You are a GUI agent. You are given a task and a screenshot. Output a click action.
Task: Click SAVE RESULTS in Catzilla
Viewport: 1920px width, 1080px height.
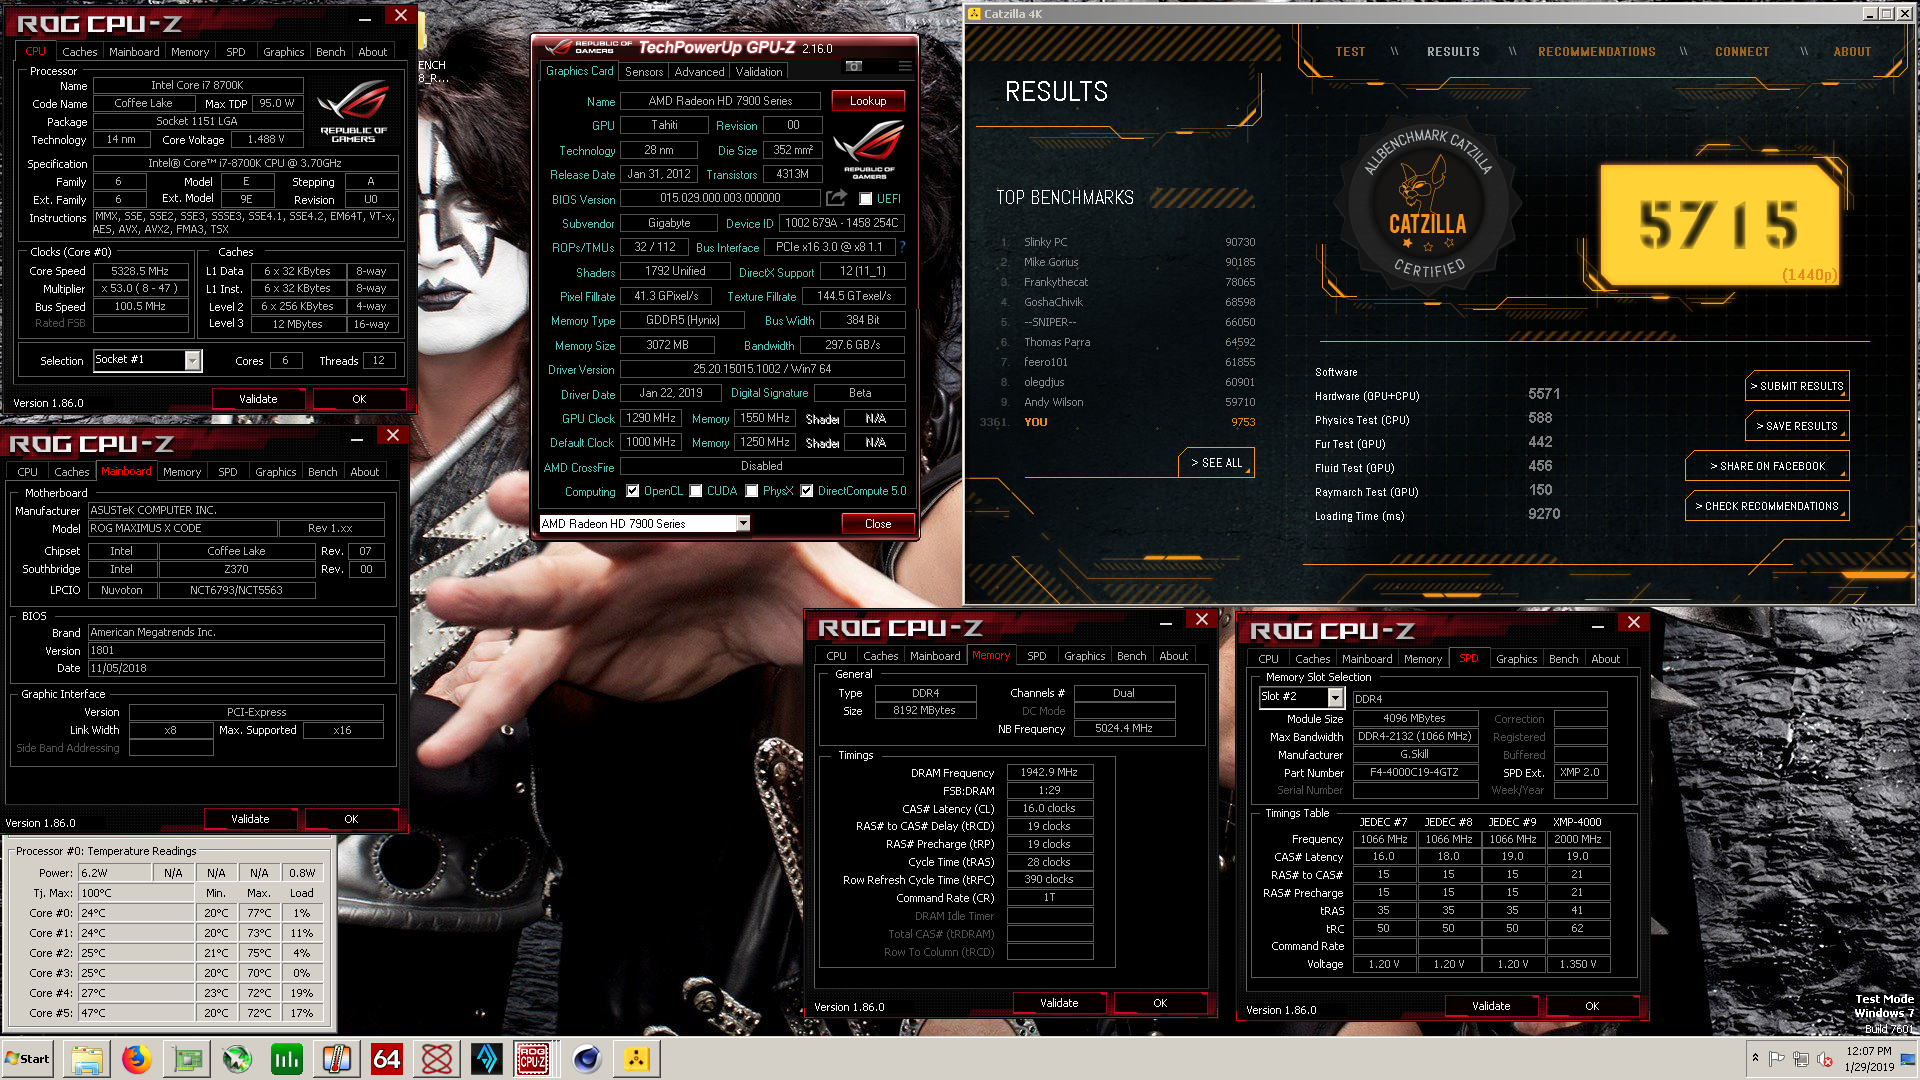click(1797, 426)
